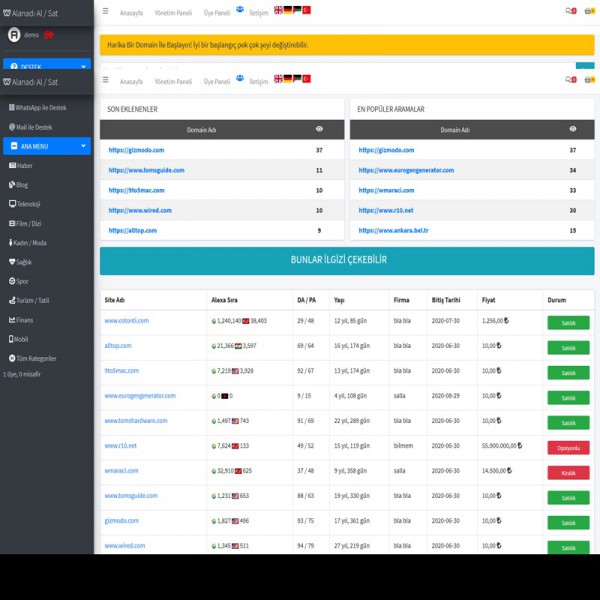Image resolution: width=600 pixels, height=600 pixels.
Task: Open https://www.eurogengenerator.com in popular searches
Action: click(406, 170)
